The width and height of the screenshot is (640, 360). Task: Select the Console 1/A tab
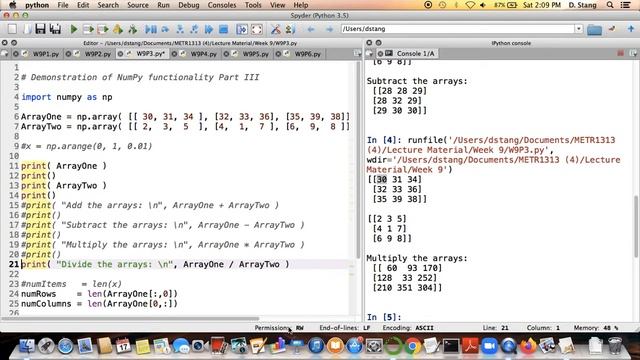tap(416, 53)
